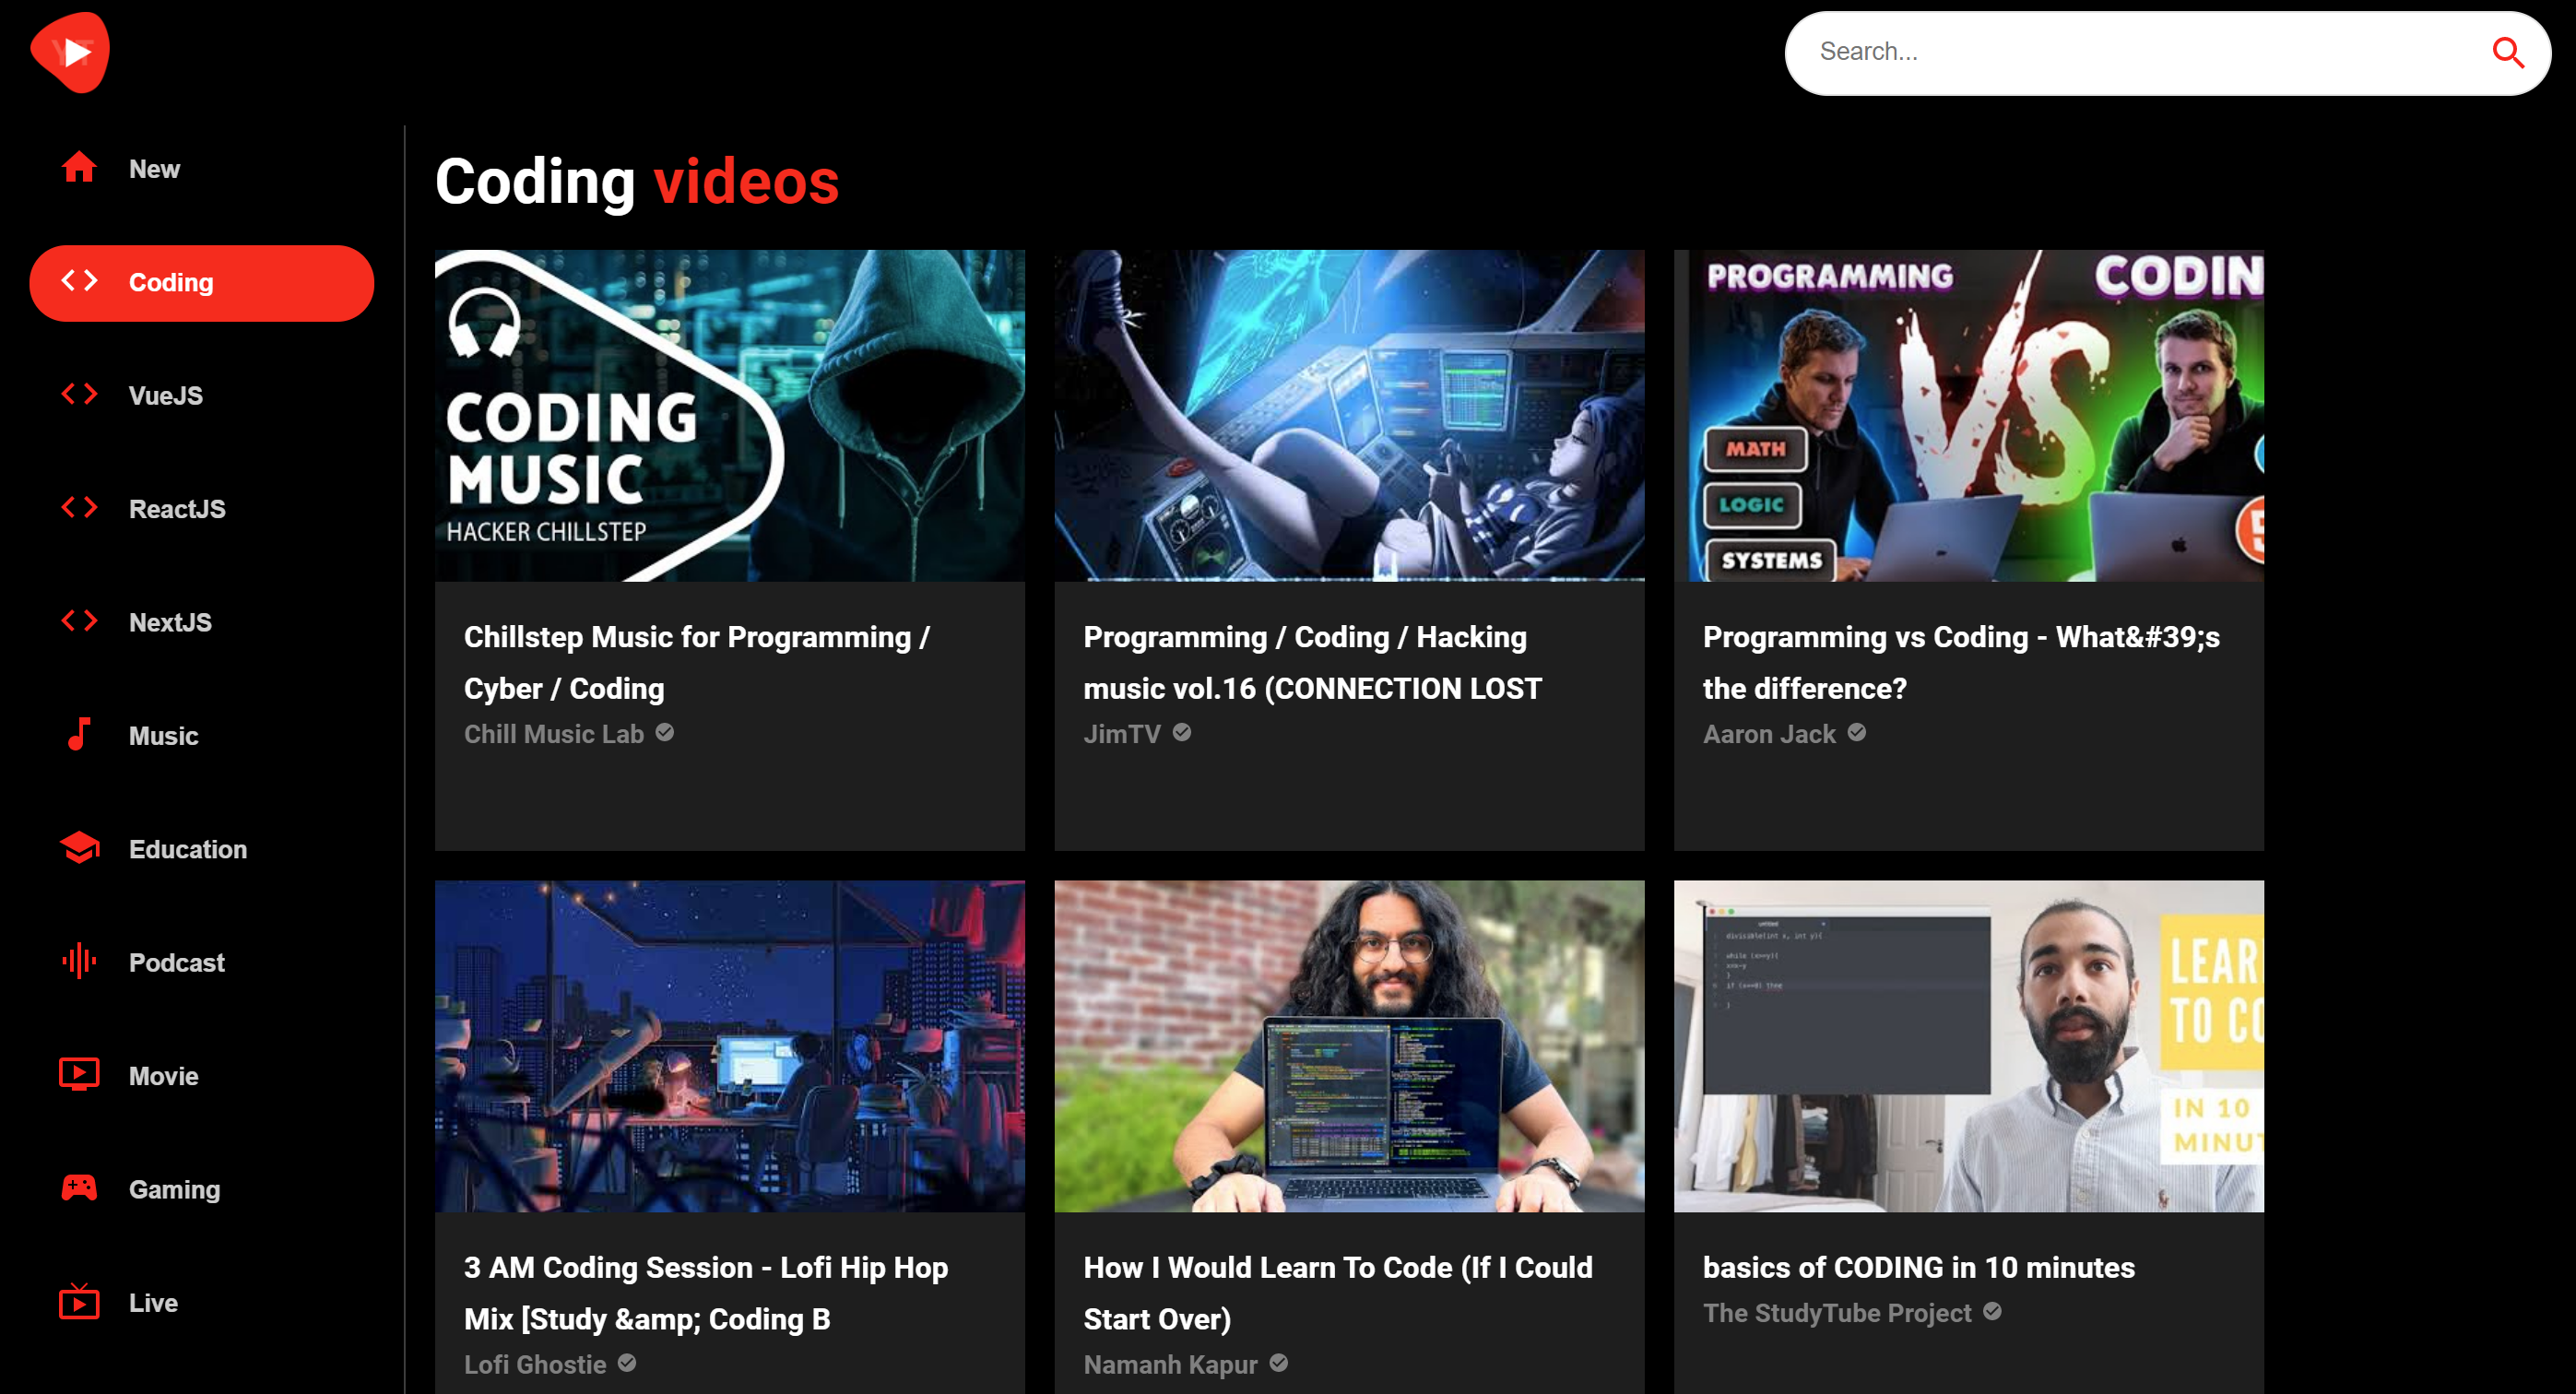The width and height of the screenshot is (2576, 1394).
Task: Go to the NextJS category
Action: (x=170, y=622)
